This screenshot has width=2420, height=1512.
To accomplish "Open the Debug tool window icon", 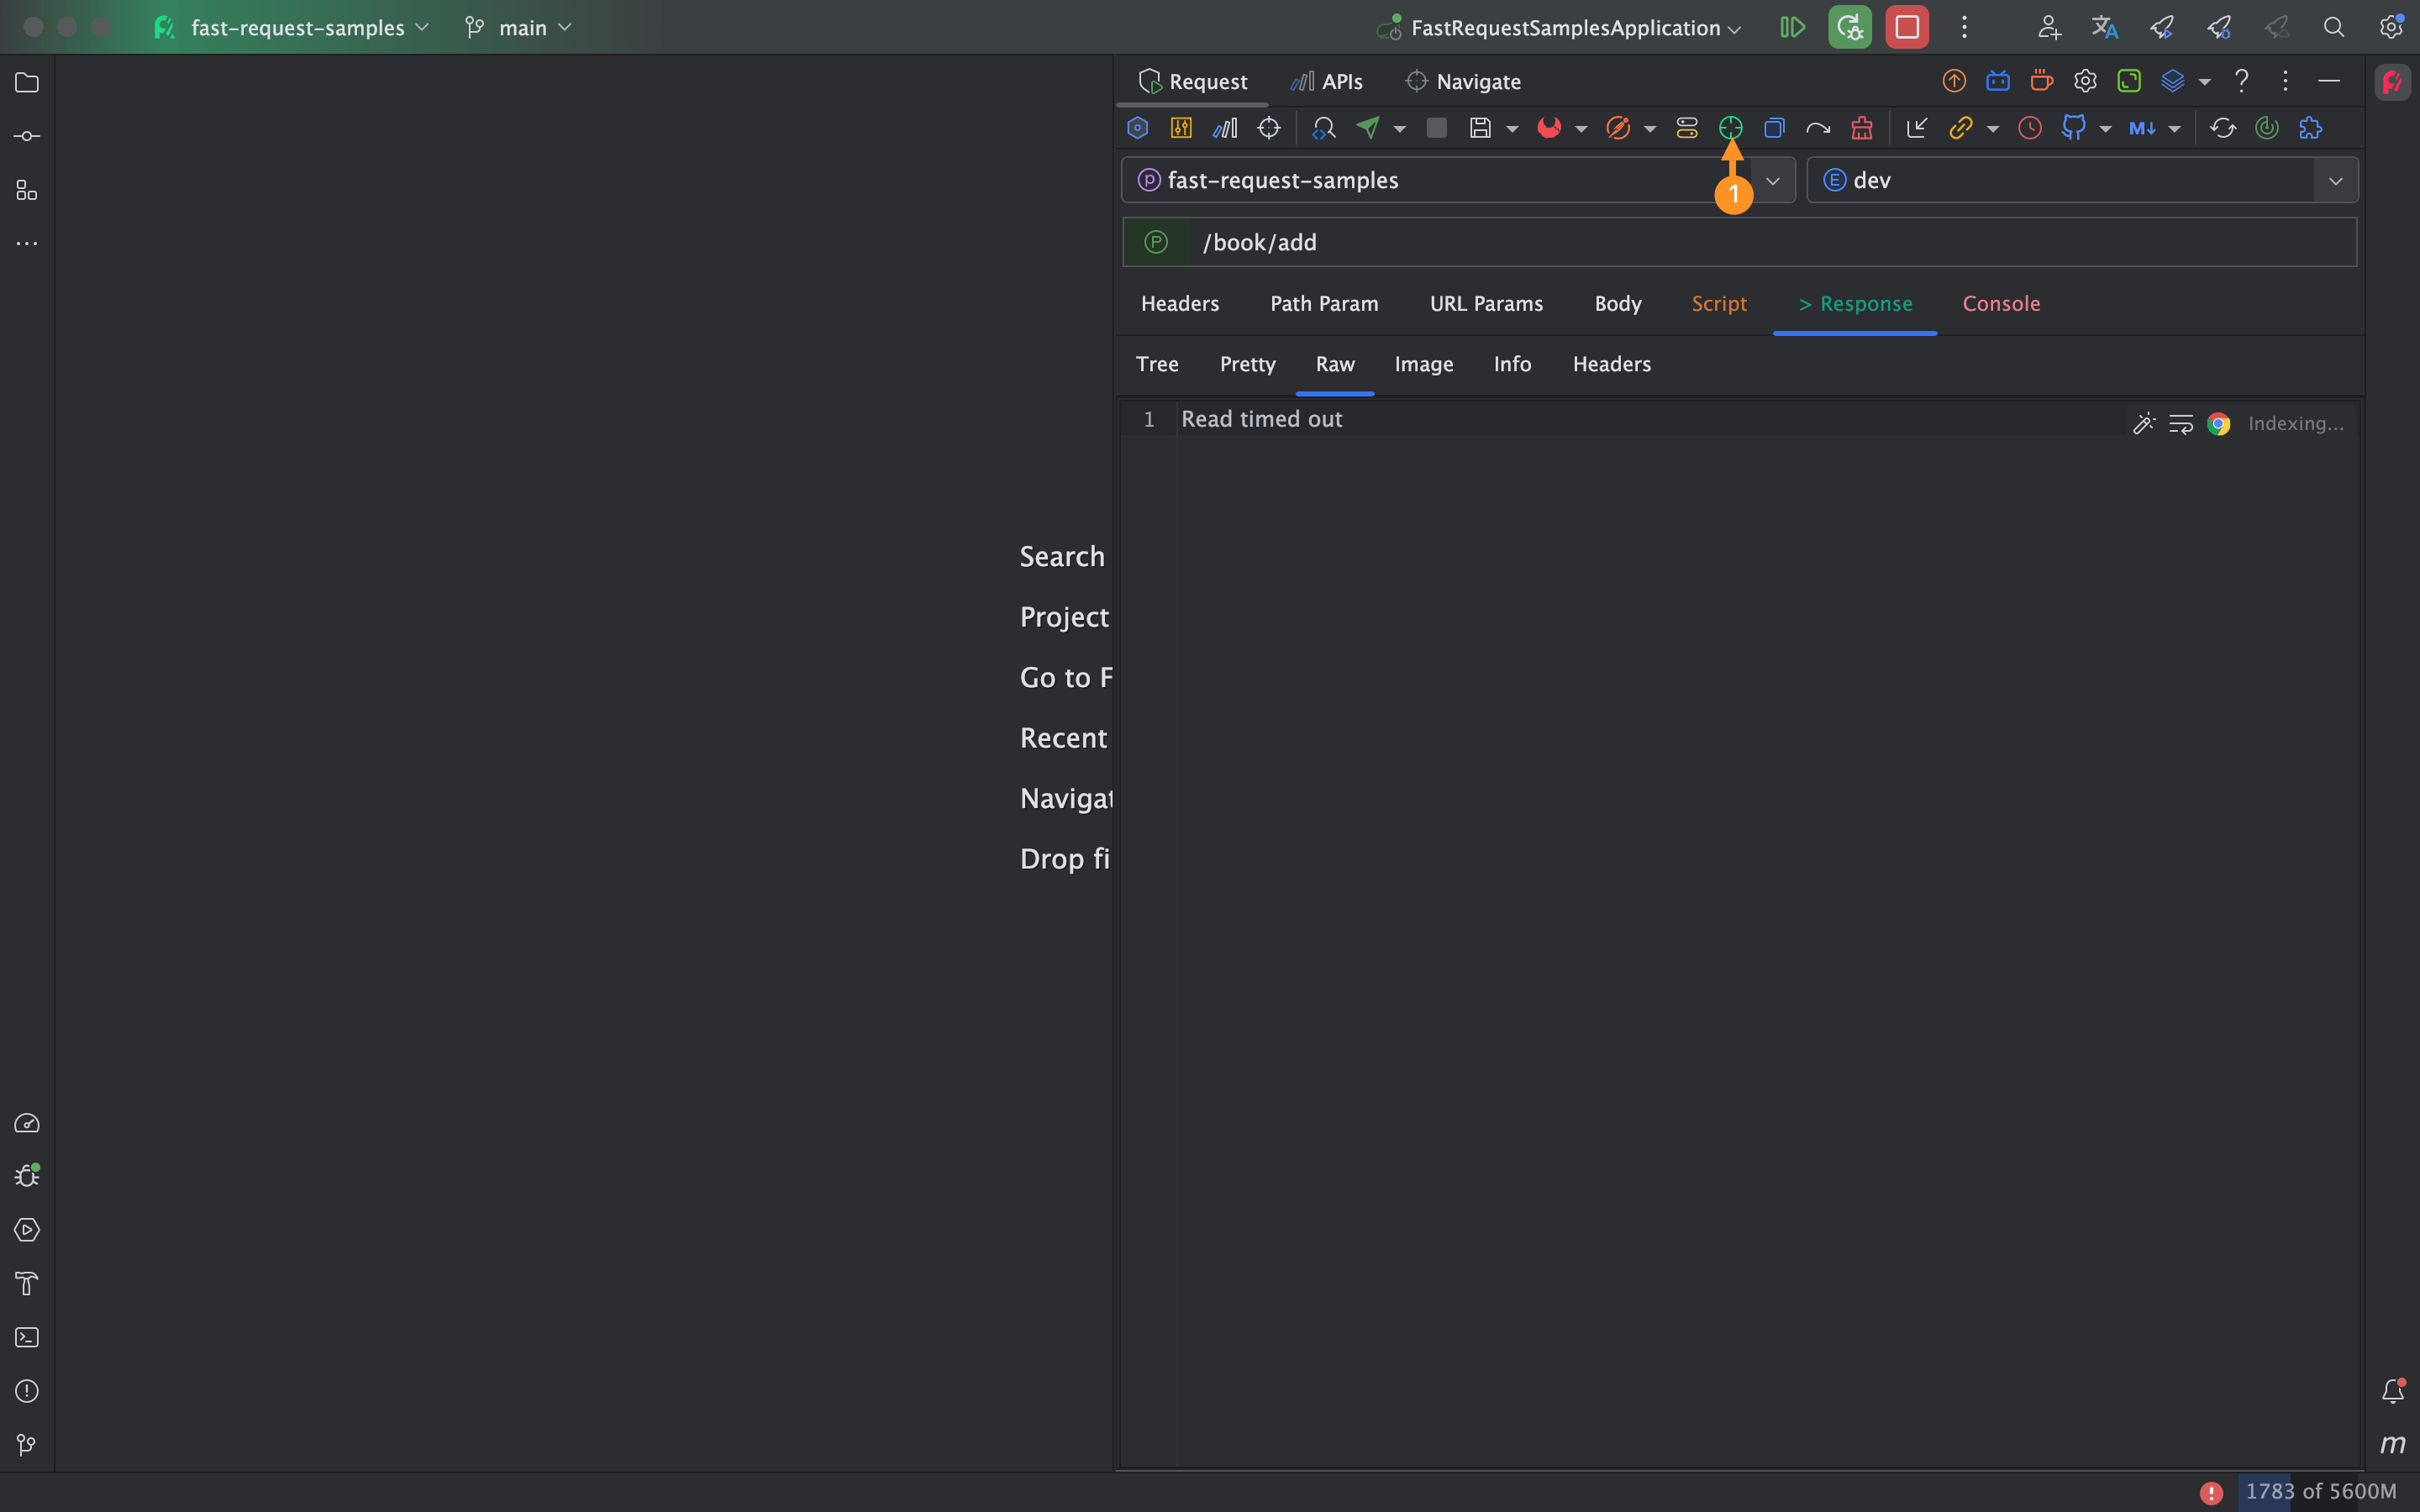I will coord(27,1176).
